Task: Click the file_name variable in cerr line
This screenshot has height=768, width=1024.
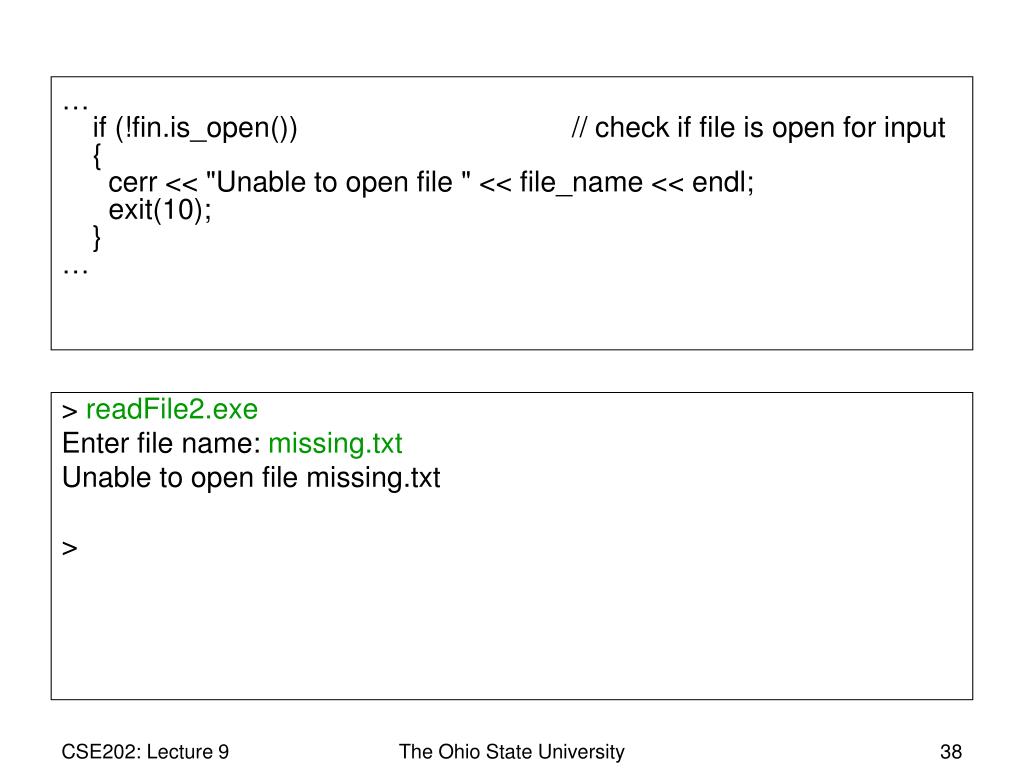Action: tap(581, 184)
